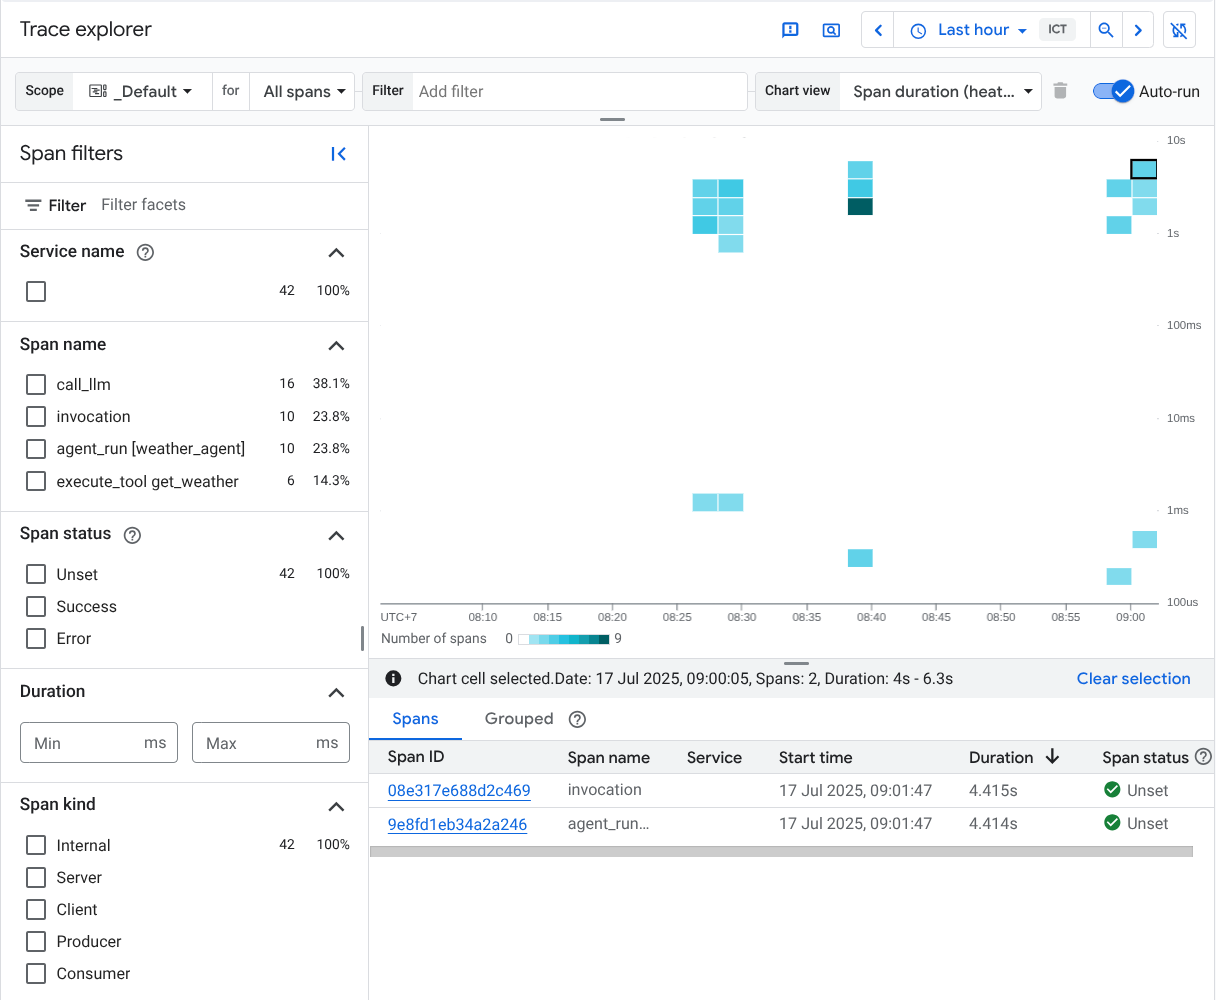Image resolution: width=1216 pixels, height=1000 pixels.
Task: Select the Spans tab
Action: (415, 719)
